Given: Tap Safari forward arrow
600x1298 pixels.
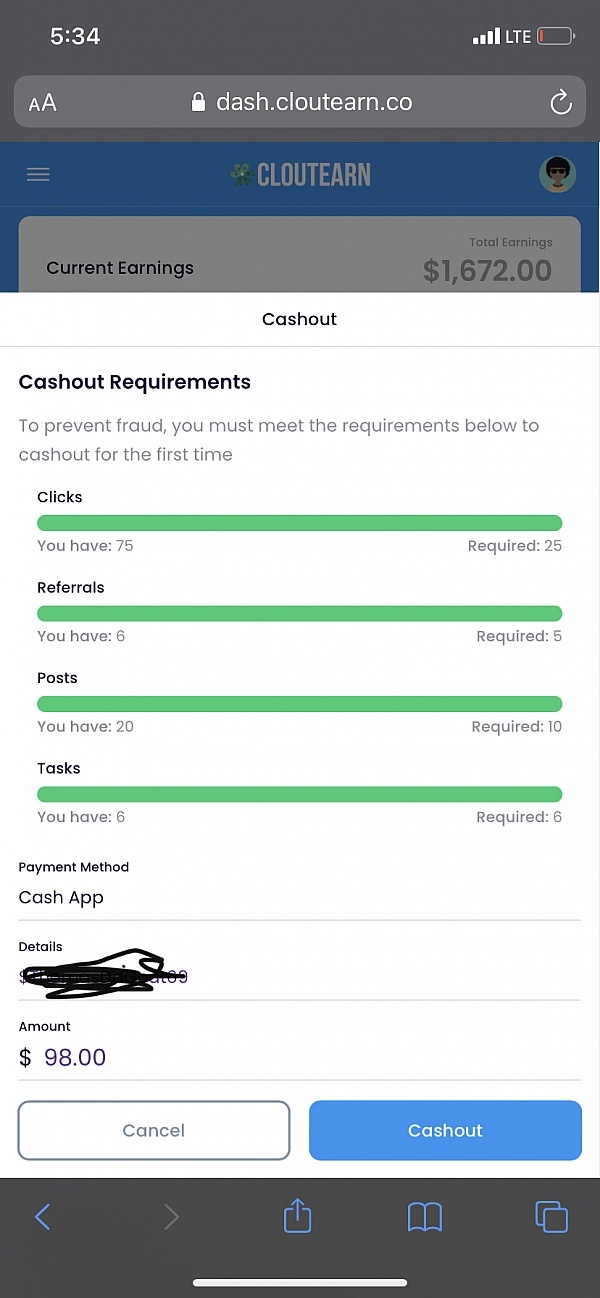Looking at the screenshot, I should [x=171, y=1216].
